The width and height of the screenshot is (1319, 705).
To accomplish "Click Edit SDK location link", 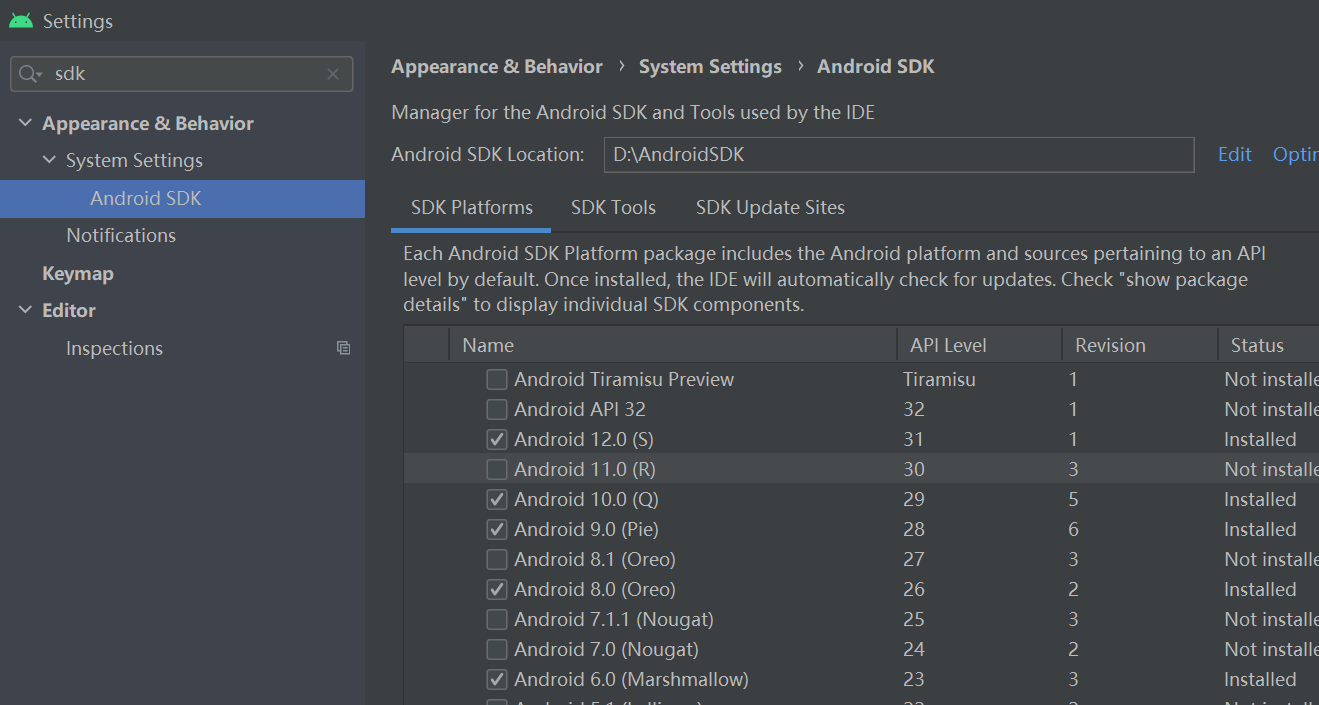I will (x=1235, y=155).
